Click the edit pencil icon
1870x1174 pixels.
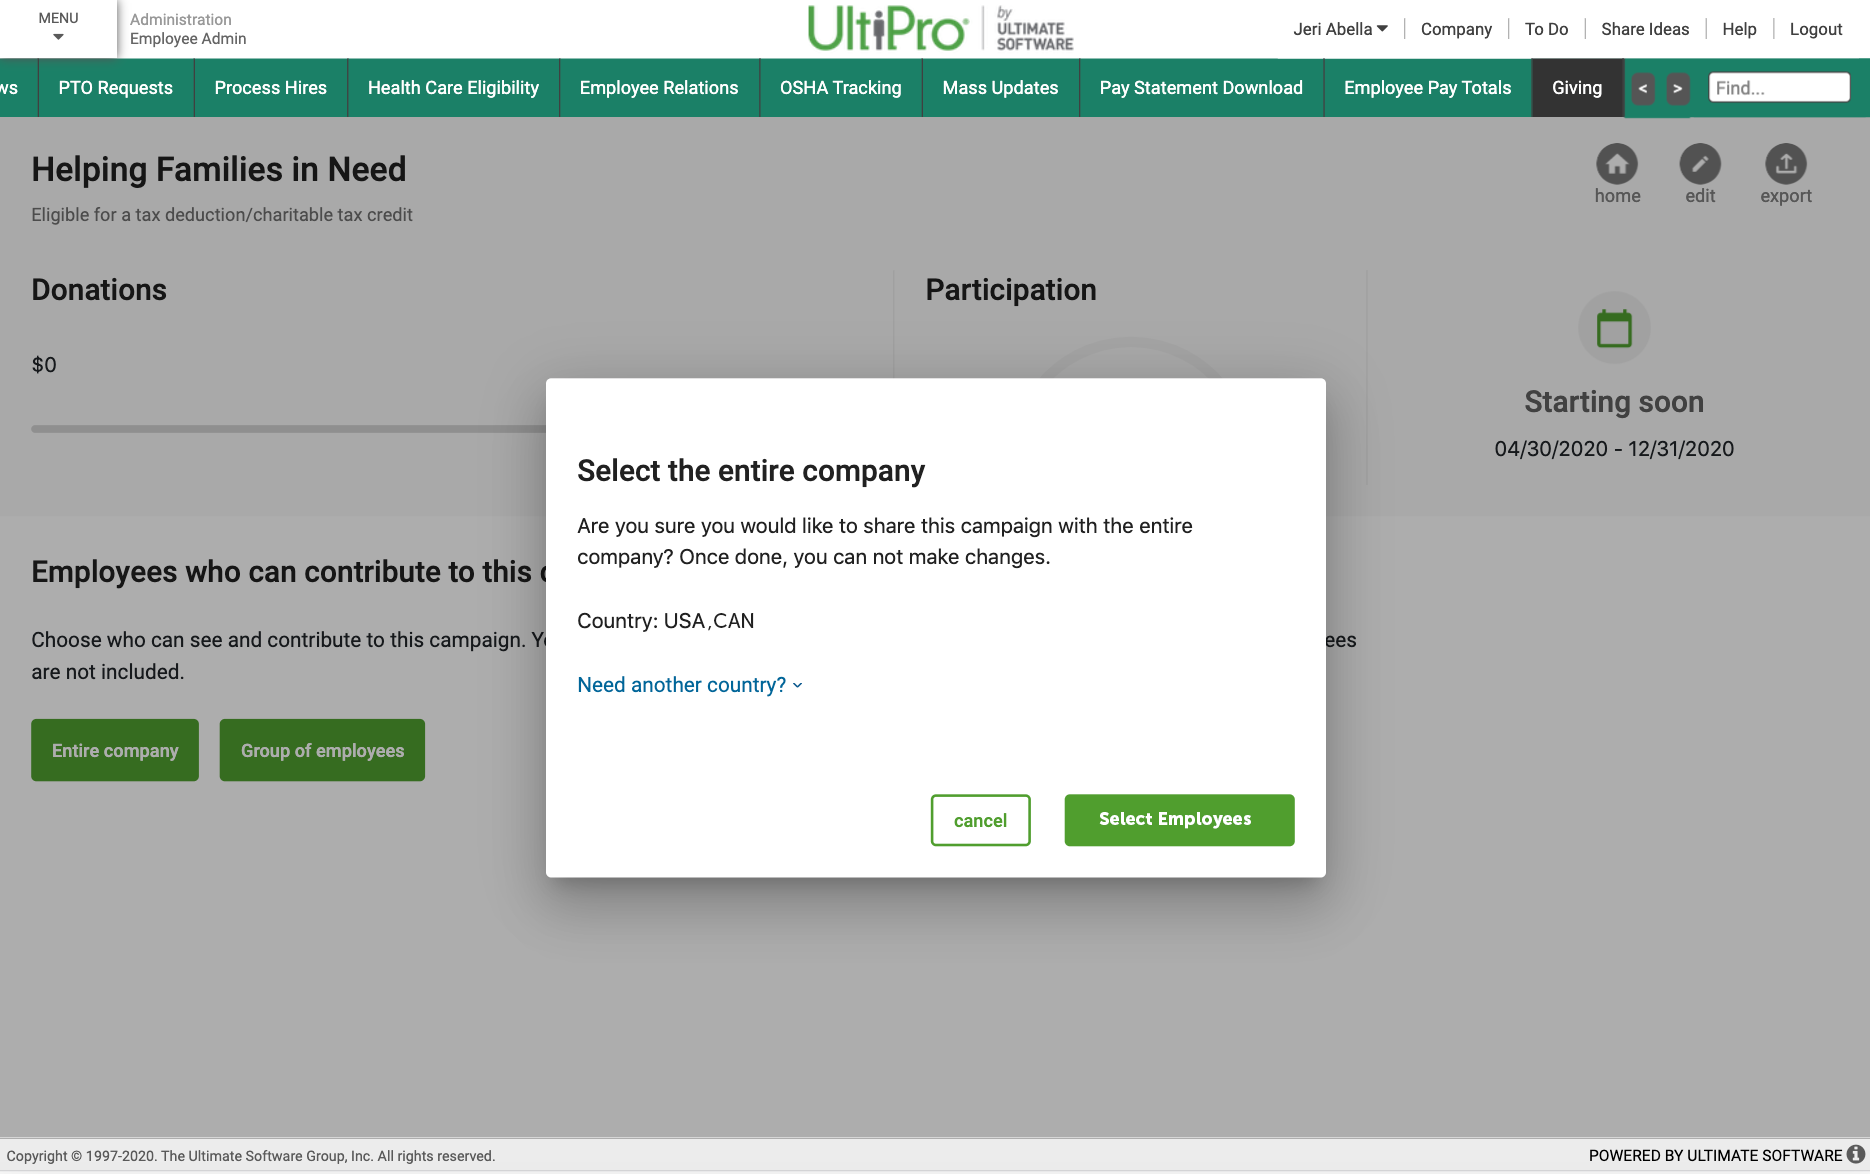[1700, 163]
